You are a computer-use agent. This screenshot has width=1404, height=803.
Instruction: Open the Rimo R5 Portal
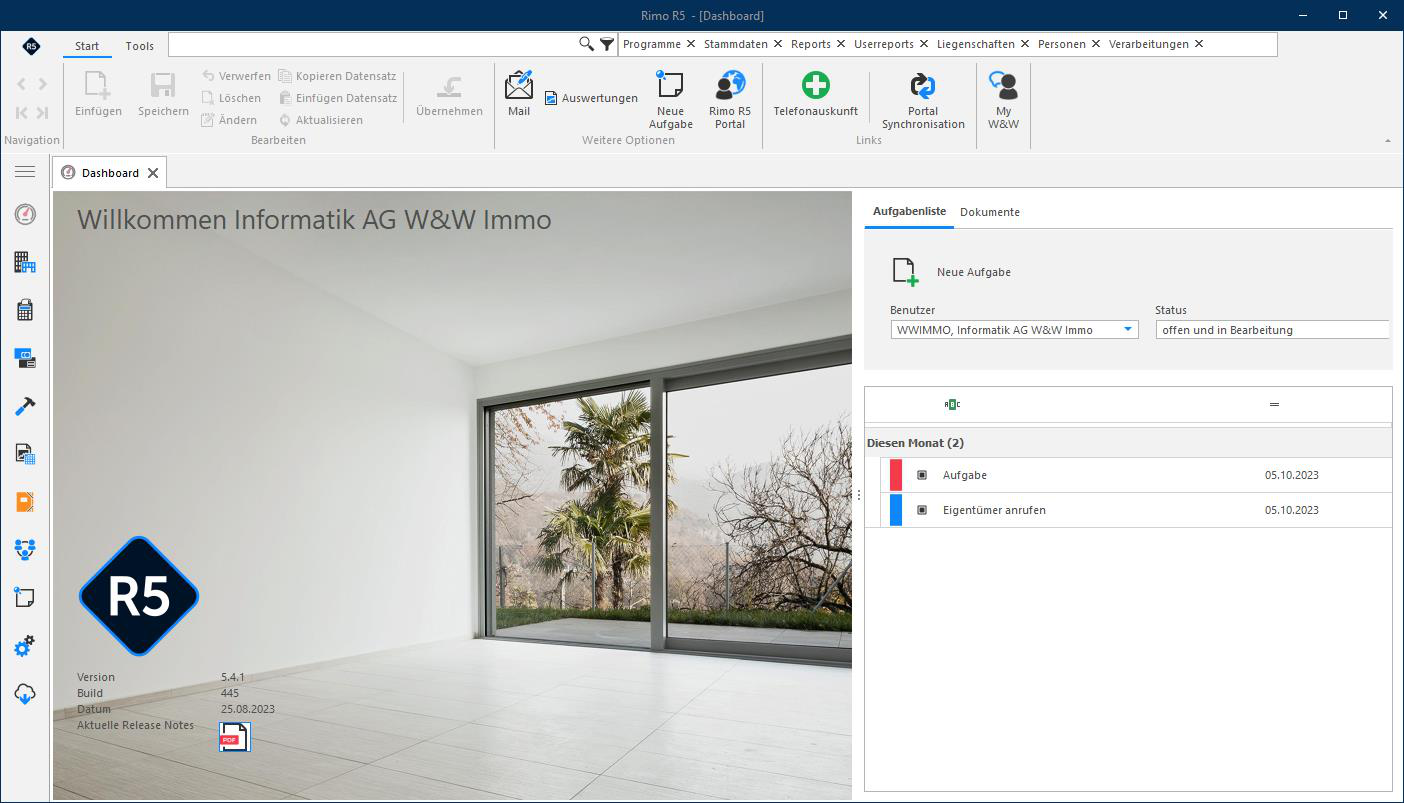[x=730, y=99]
